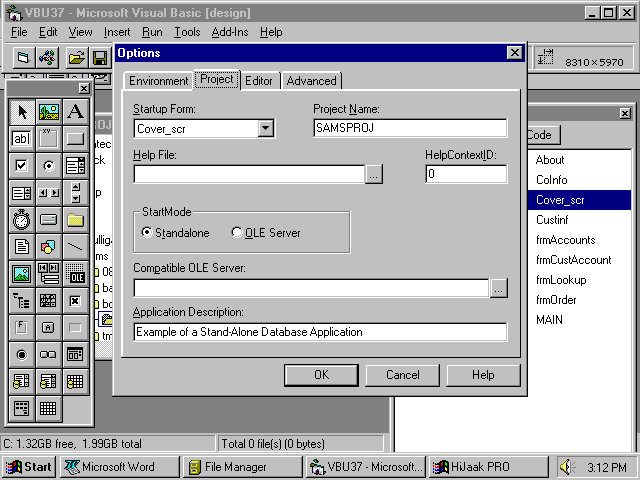Select the OLE Server start mode
Viewport: 640px width, 480px height.
coord(237,233)
